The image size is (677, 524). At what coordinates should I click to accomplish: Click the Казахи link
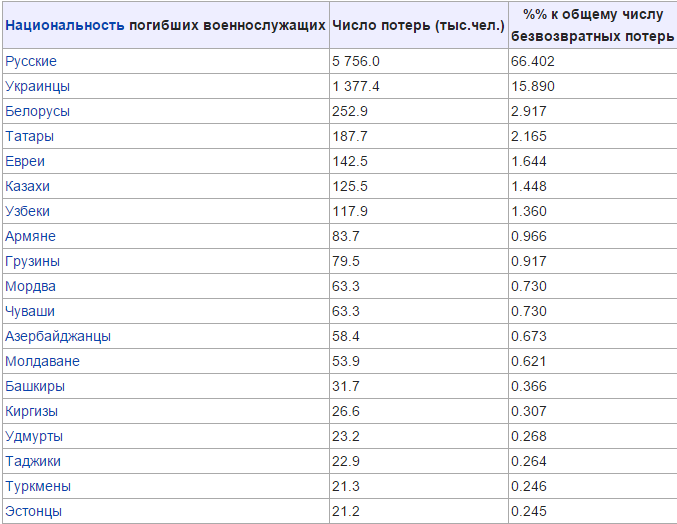[28, 186]
